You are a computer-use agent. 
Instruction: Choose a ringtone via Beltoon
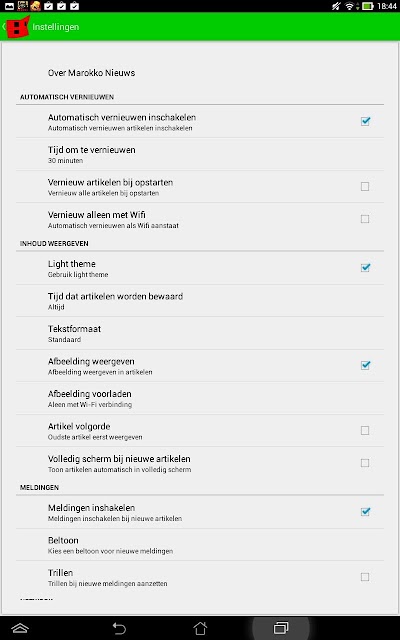[x=200, y=545]
